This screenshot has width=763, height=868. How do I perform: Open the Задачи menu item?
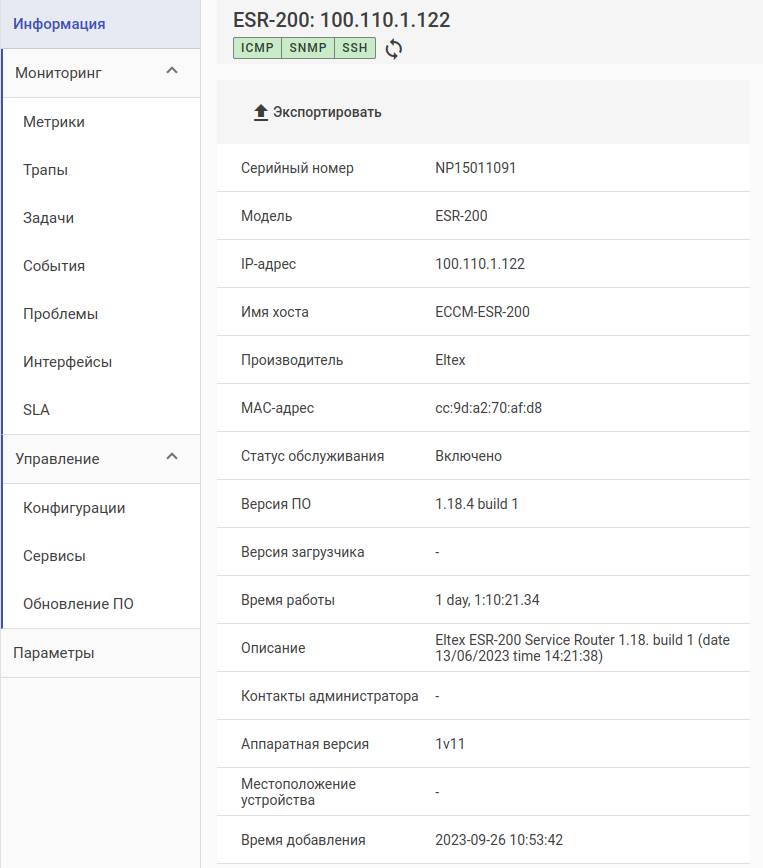(x=49, y=218)
